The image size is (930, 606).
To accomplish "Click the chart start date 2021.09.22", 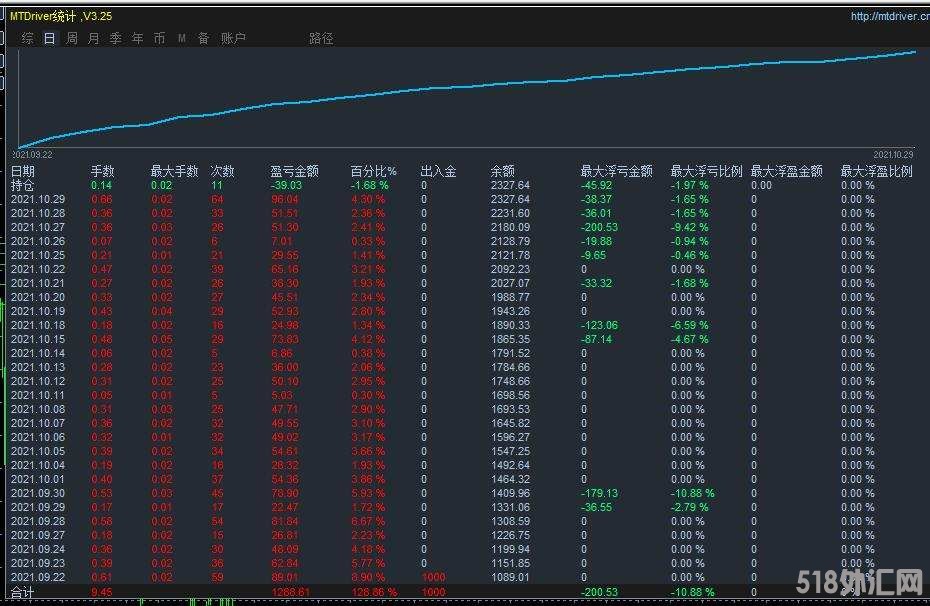I will [33, 155].
